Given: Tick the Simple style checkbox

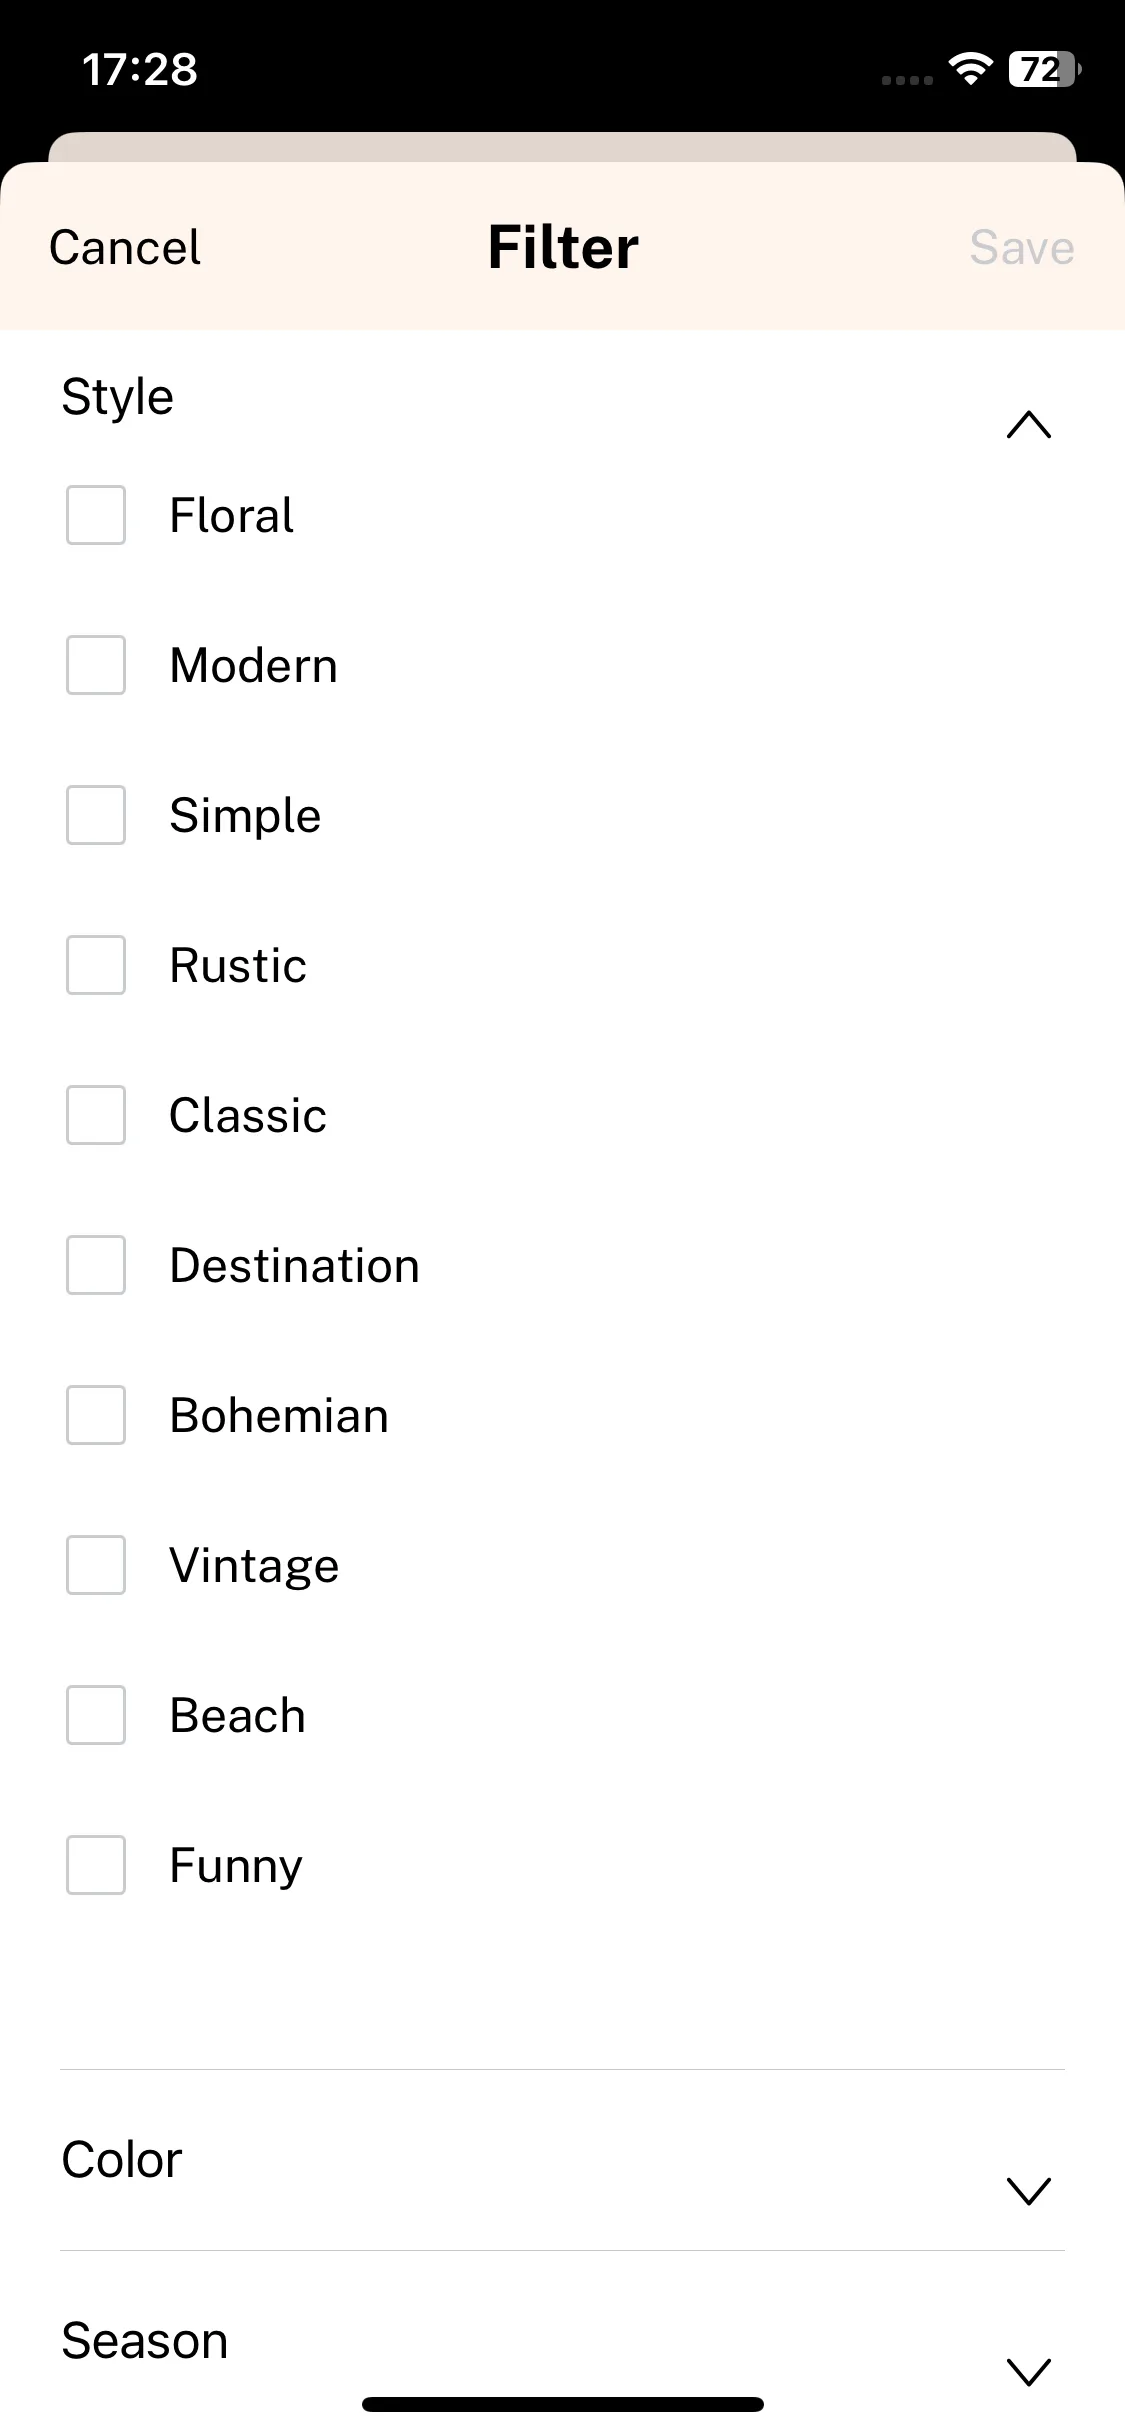Looking at the screenshot, I should (x=96, y=815).
